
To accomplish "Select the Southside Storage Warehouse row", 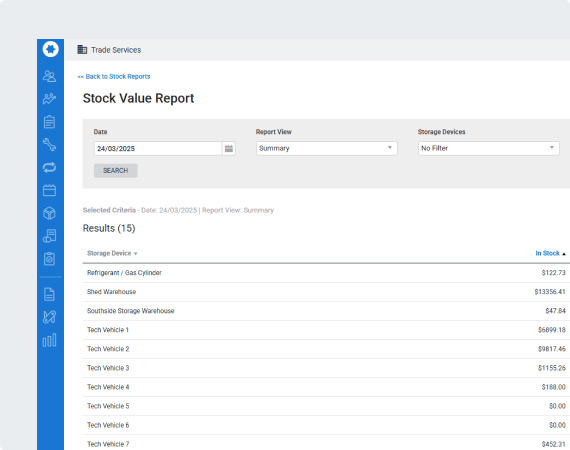I will (x=326, y=311).
